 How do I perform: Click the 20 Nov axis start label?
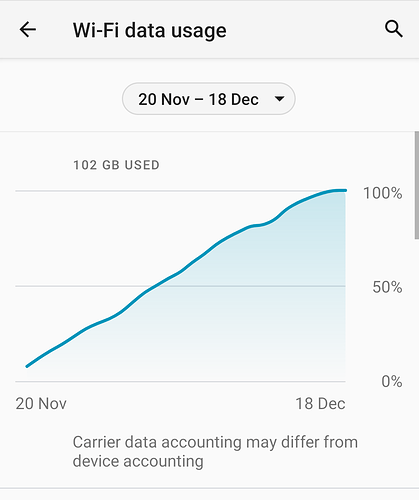pyautogui.click(x=41, y=403)
